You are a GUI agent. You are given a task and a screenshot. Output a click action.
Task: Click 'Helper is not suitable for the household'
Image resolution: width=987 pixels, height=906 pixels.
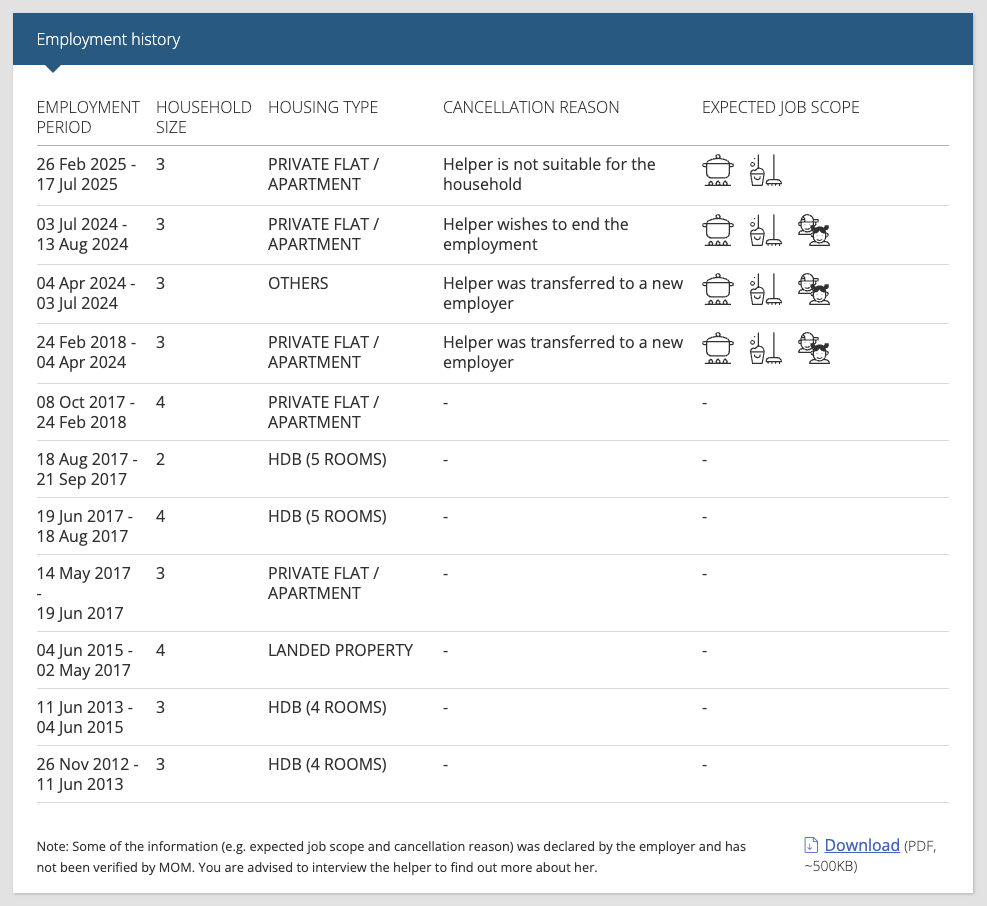(549, 174)
